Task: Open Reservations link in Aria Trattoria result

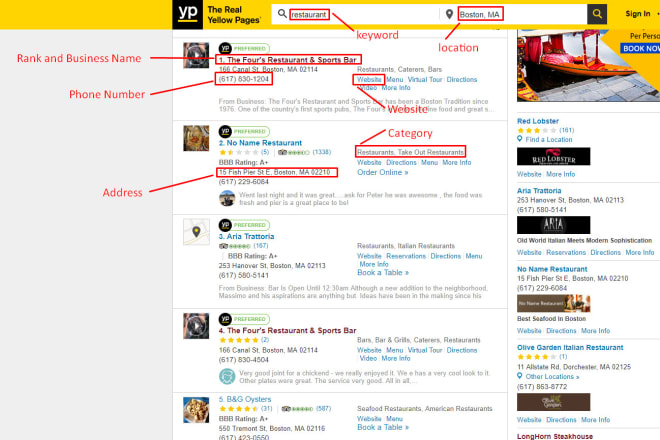Action: click(406, 256)
